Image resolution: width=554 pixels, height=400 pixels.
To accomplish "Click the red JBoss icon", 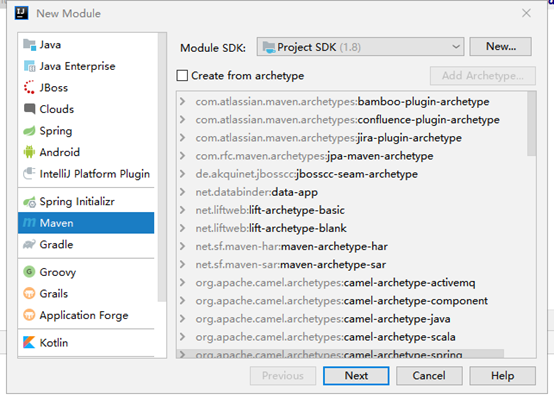I will pyautogui.click(x=29, y=88).
